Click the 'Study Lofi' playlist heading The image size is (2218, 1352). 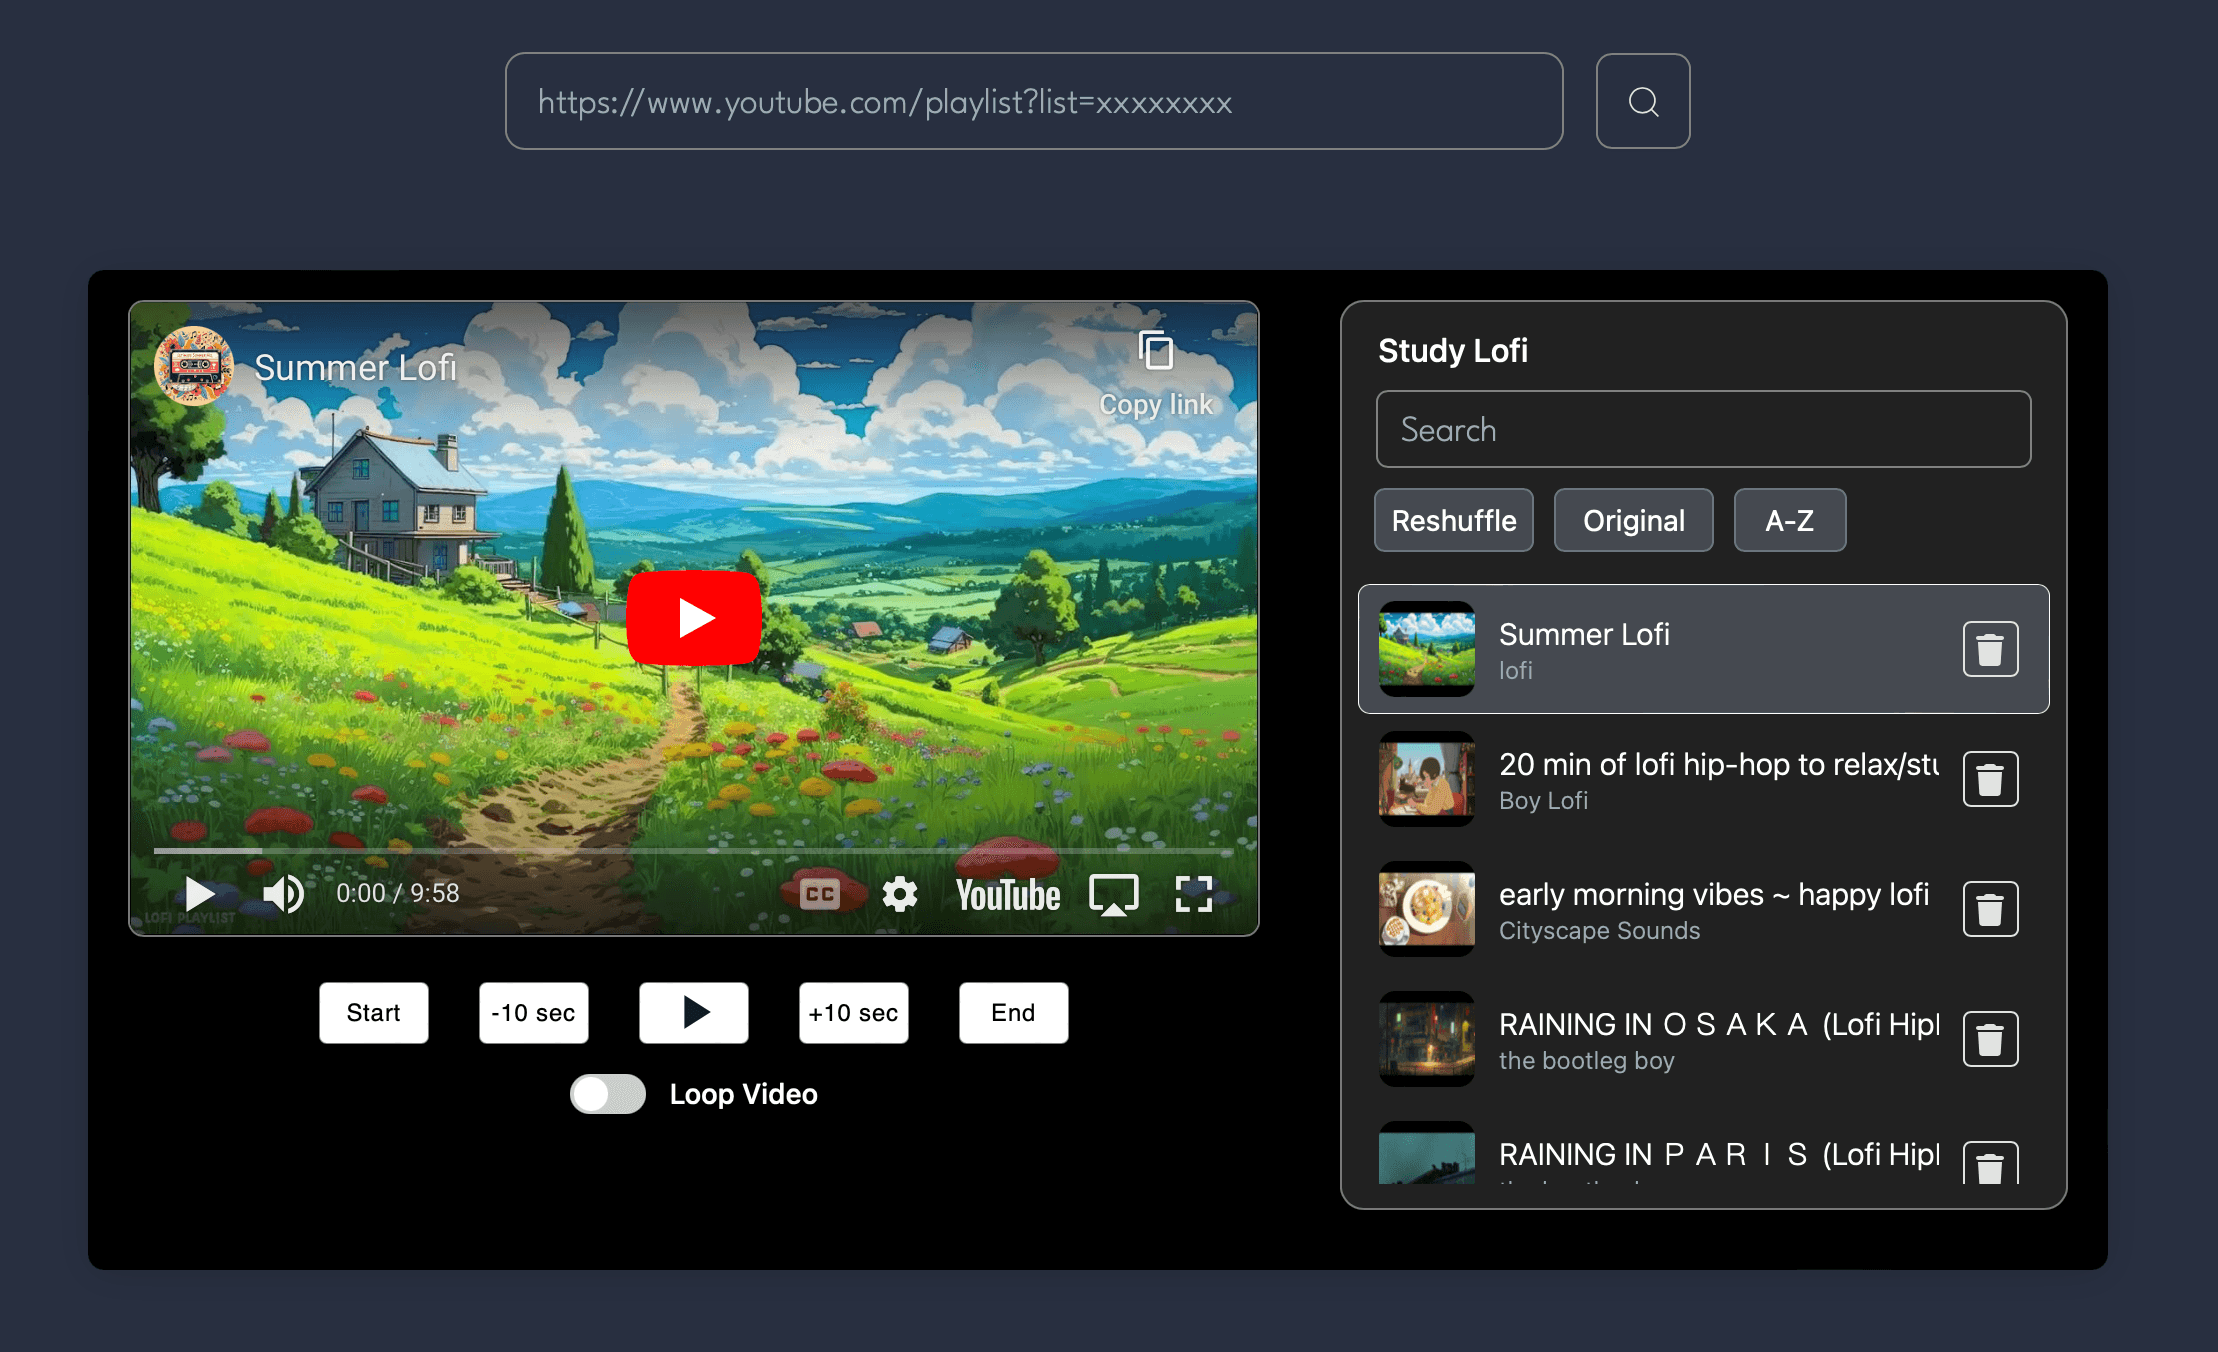[1453, 350]
